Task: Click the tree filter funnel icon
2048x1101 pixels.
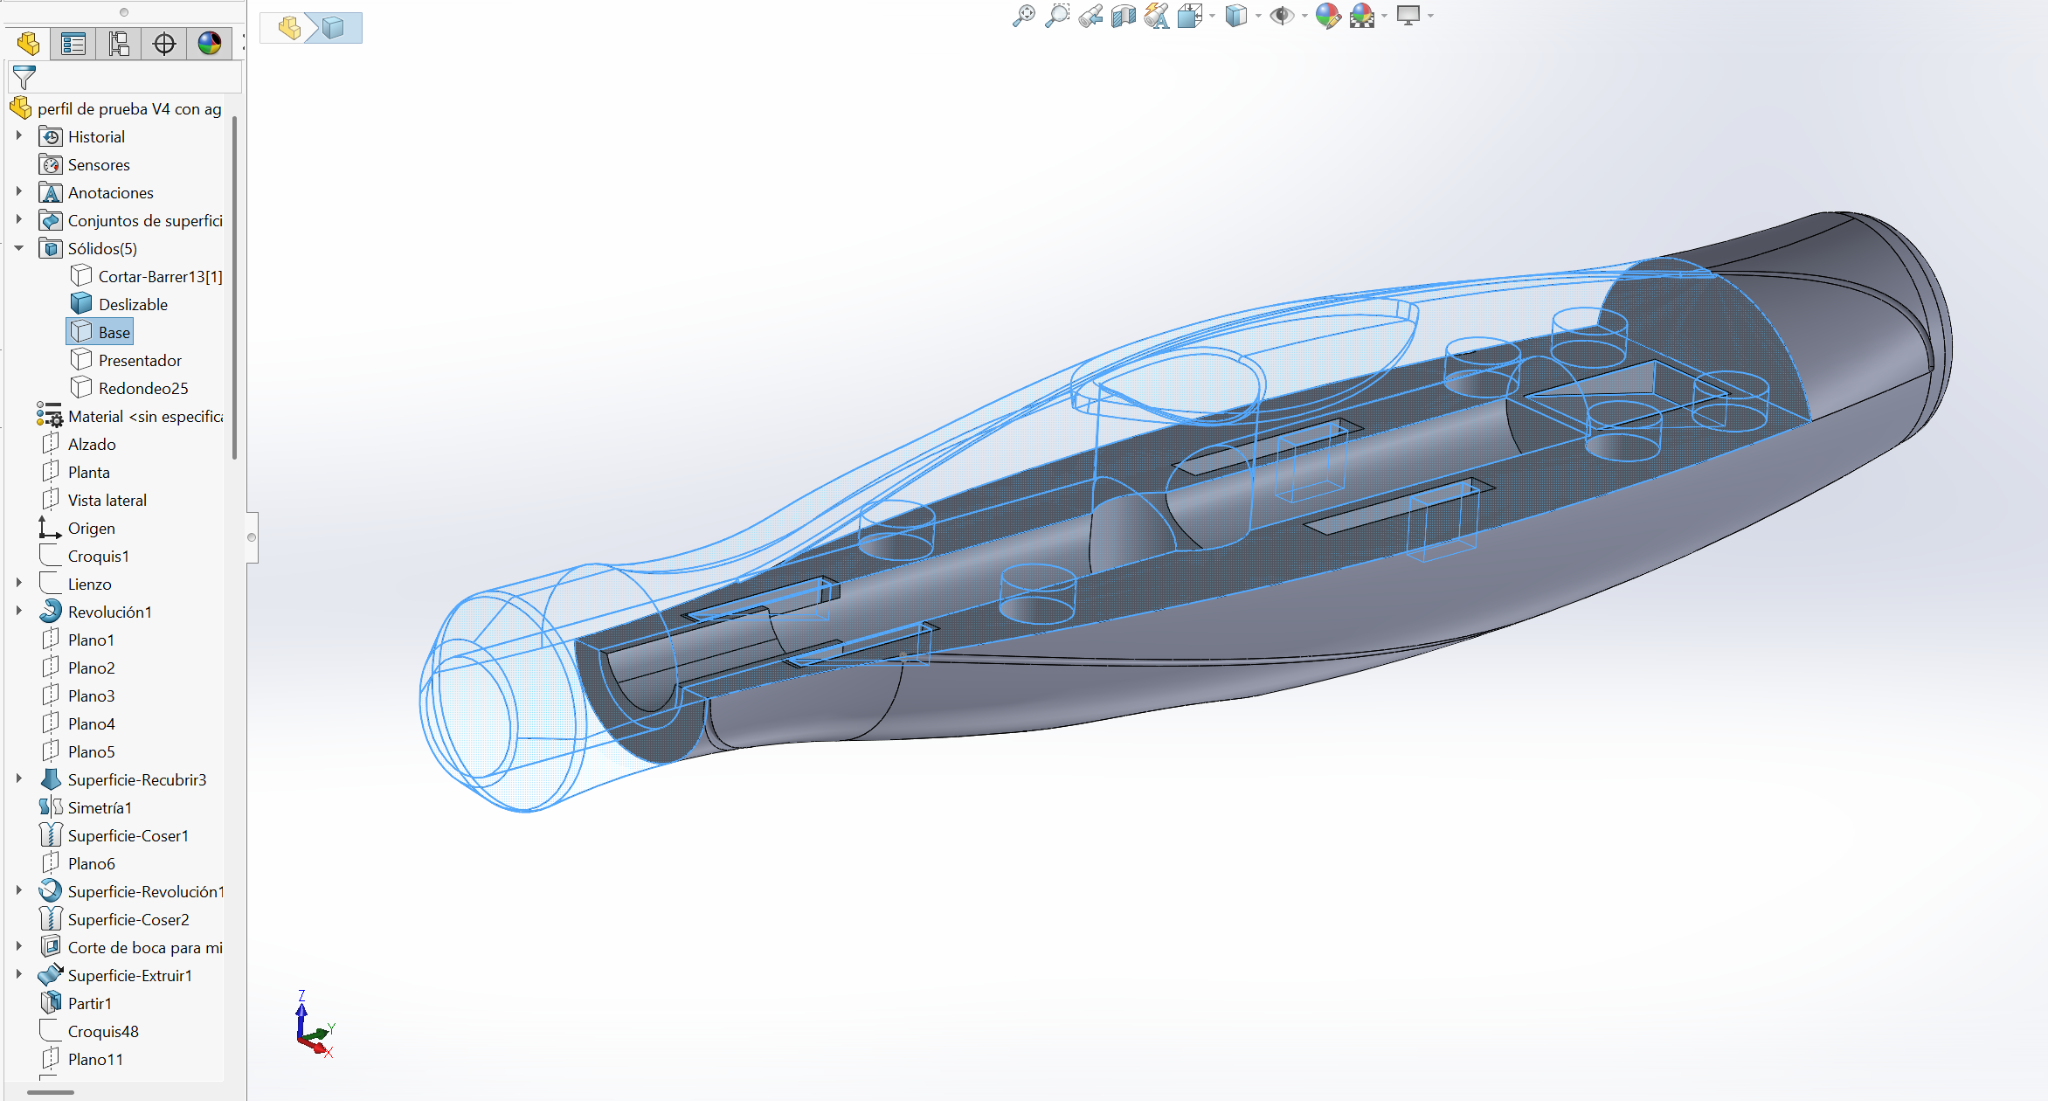Action: point(24,77)
